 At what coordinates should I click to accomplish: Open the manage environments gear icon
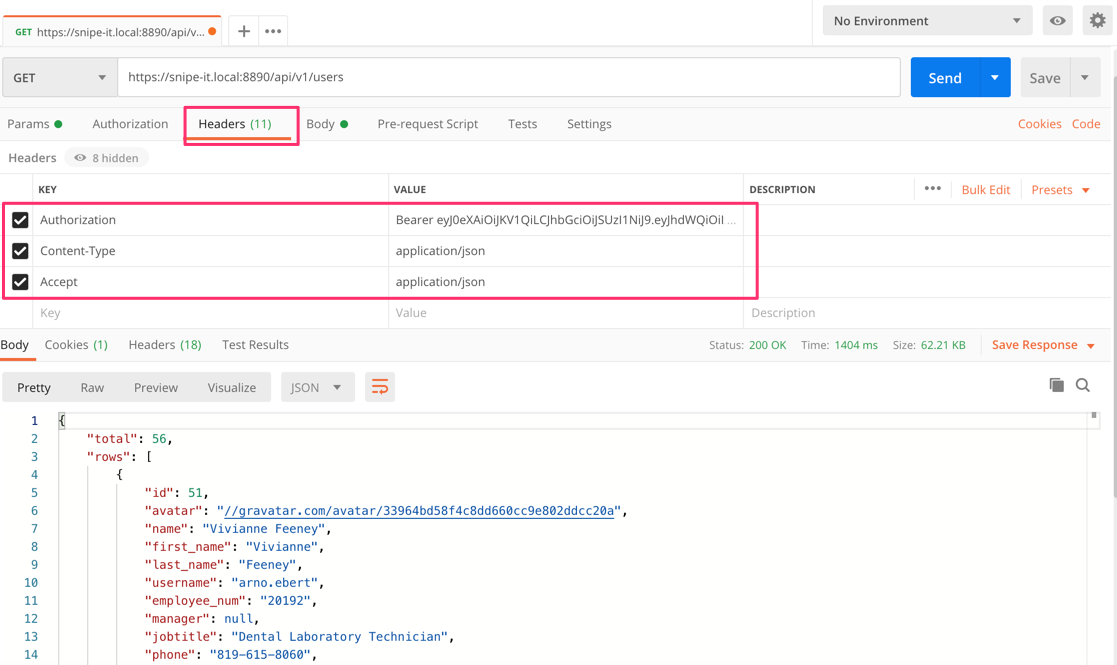pyautogui.click(x=1098, y=21)
